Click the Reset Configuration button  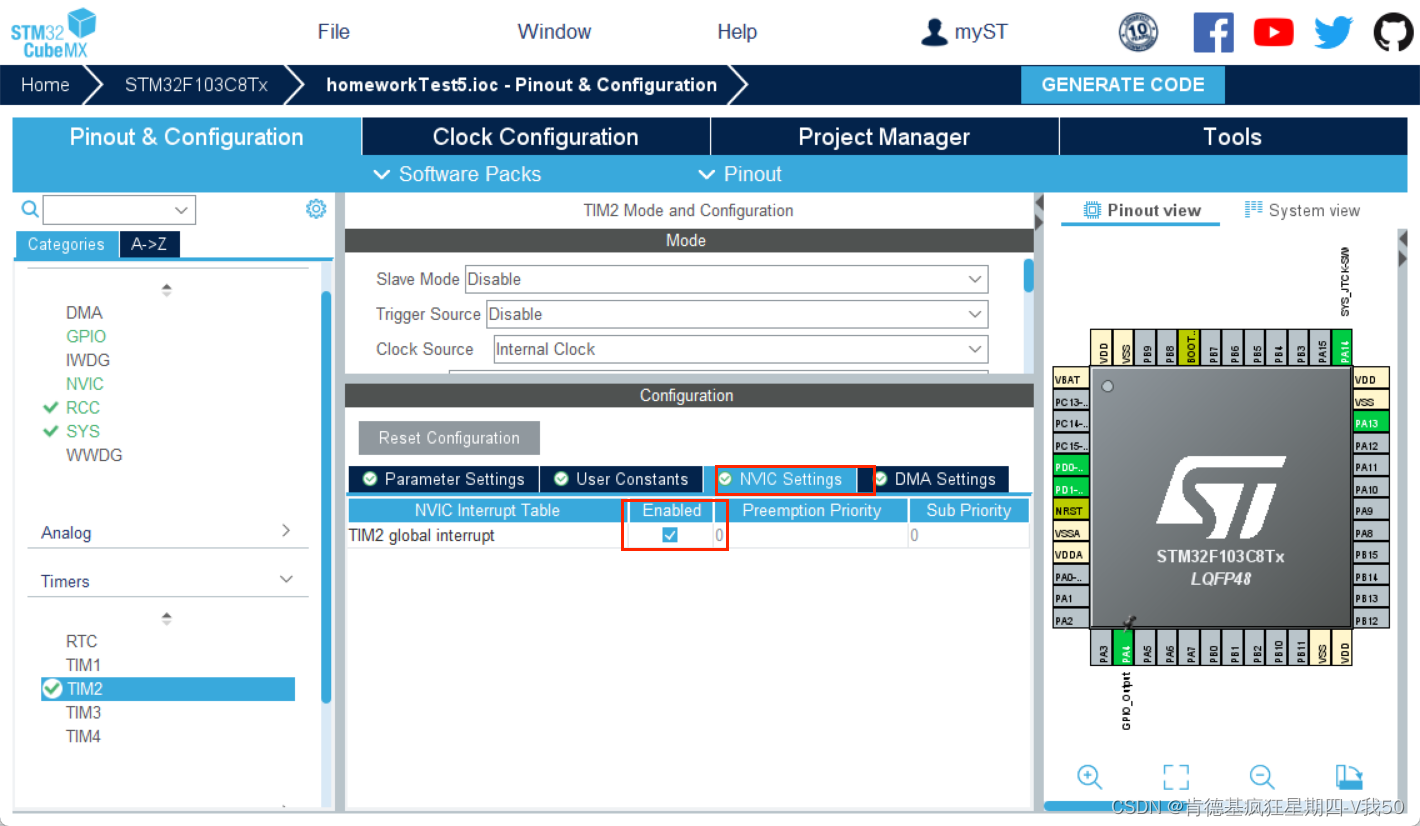pos(449,438)
